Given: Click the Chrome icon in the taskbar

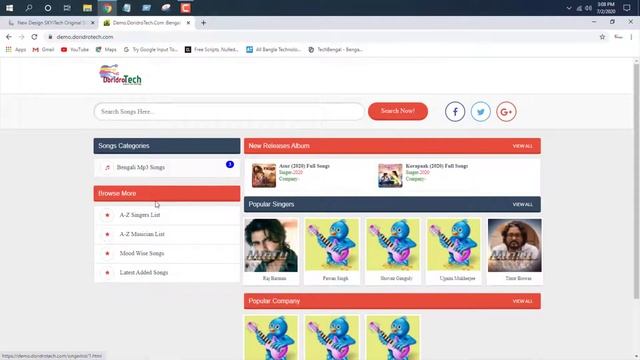Looking at the screenshot, I should coord(107,8).
